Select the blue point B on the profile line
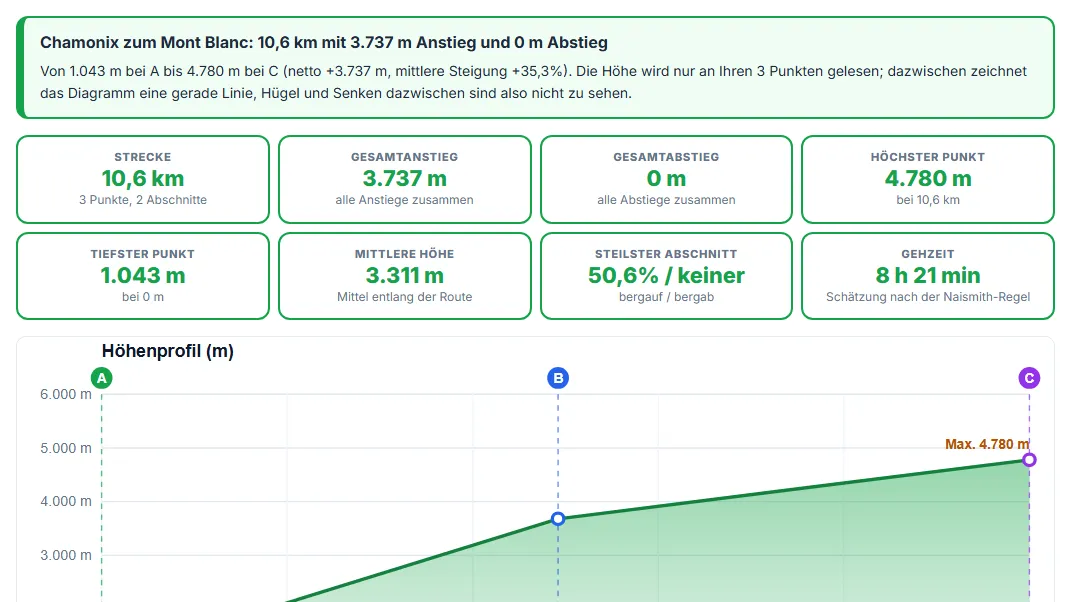 tap(558, 519)
